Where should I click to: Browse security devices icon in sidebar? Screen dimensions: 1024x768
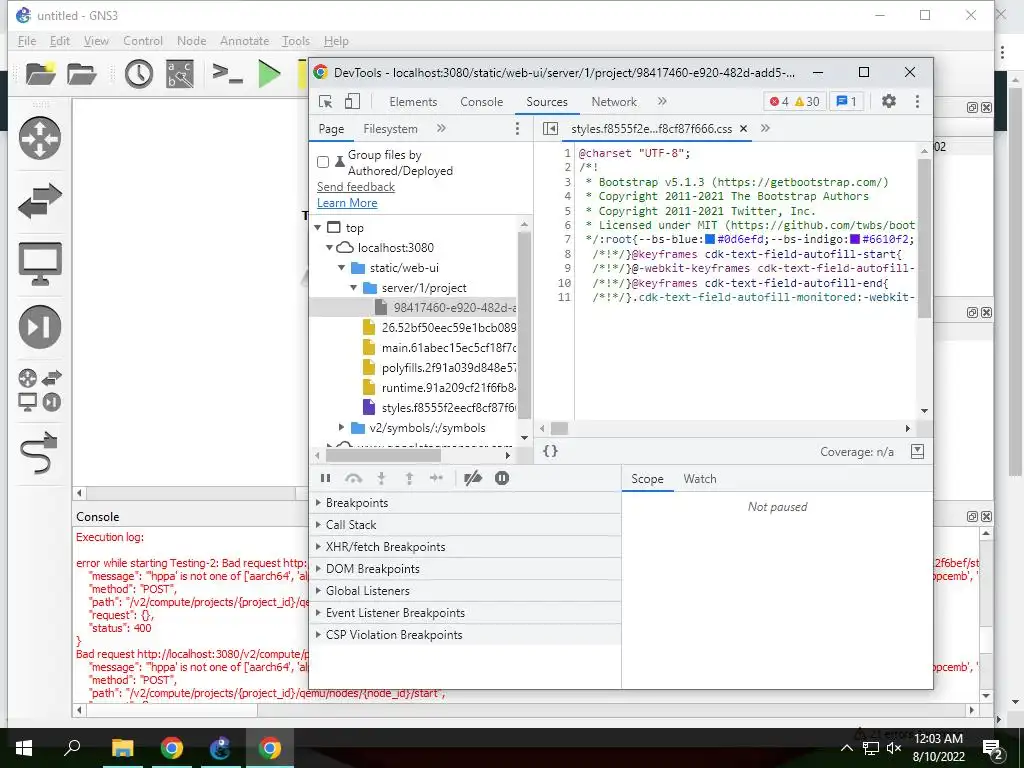[x=40, y=327]
